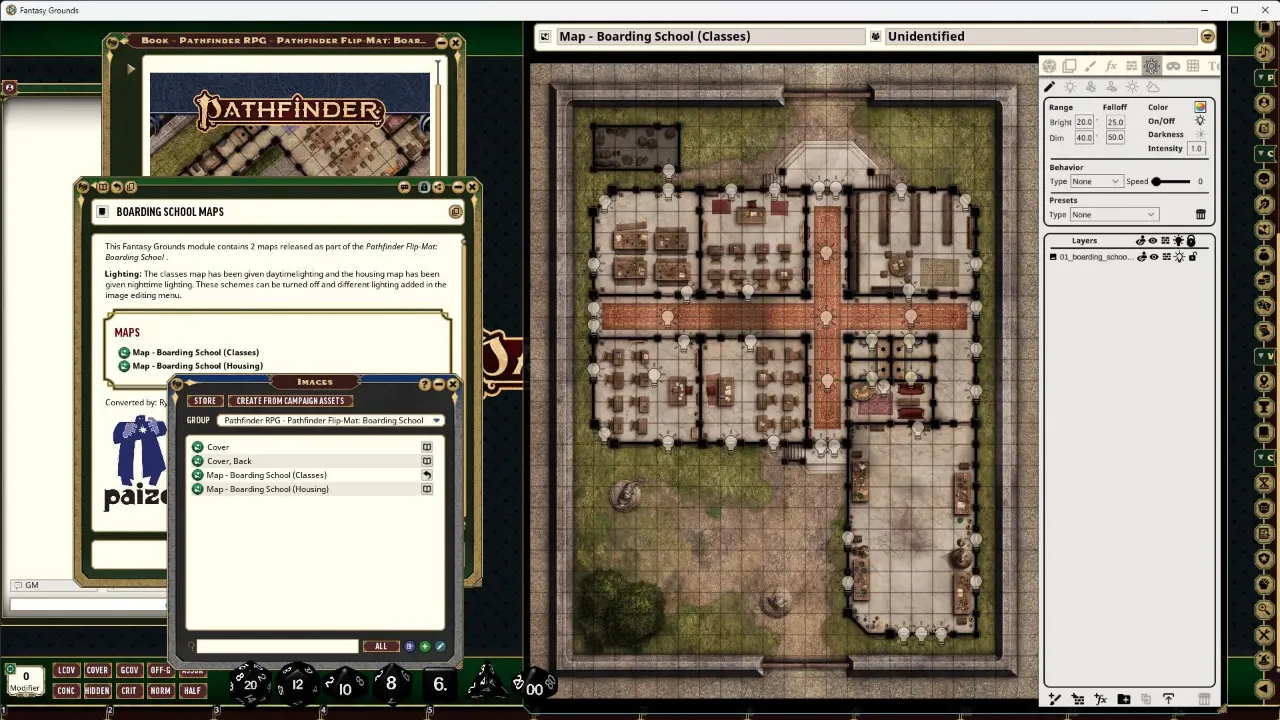Select the layers (stacked squares) toolbar tab
Image resolution: width=1280 pixels, height=720 pixels.
point(1069,66)
